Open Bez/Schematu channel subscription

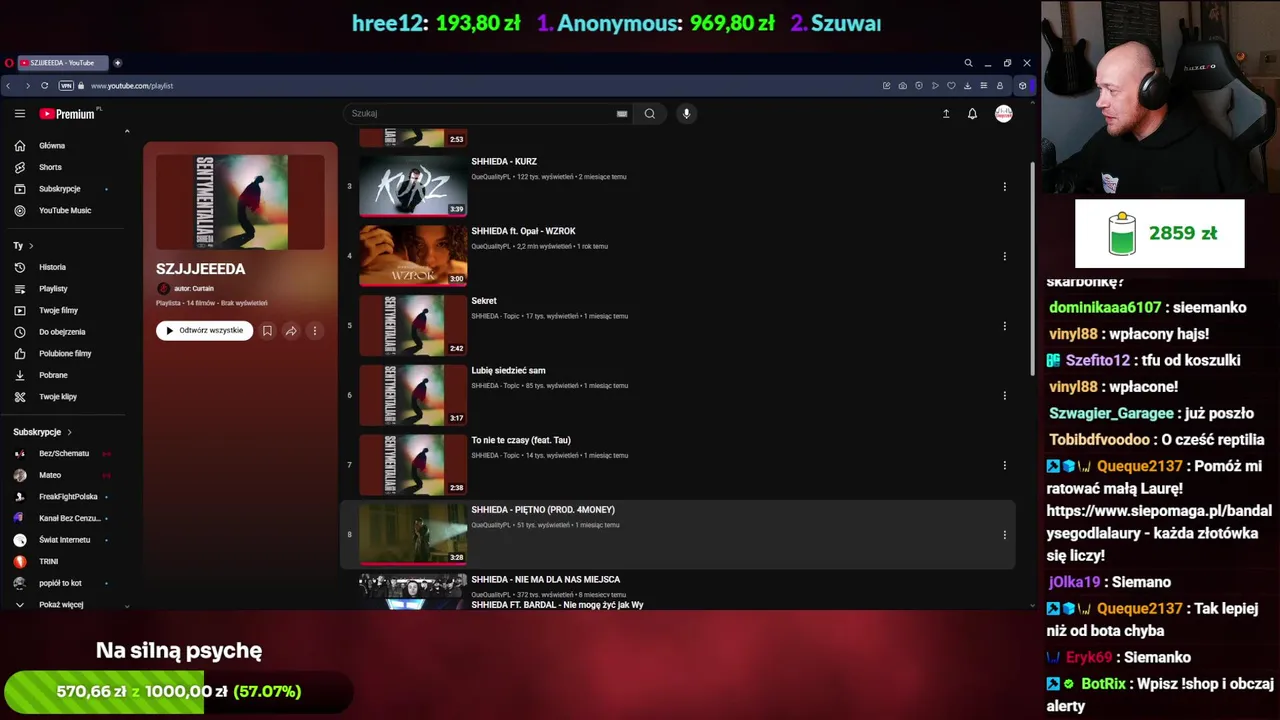[65, 454]
